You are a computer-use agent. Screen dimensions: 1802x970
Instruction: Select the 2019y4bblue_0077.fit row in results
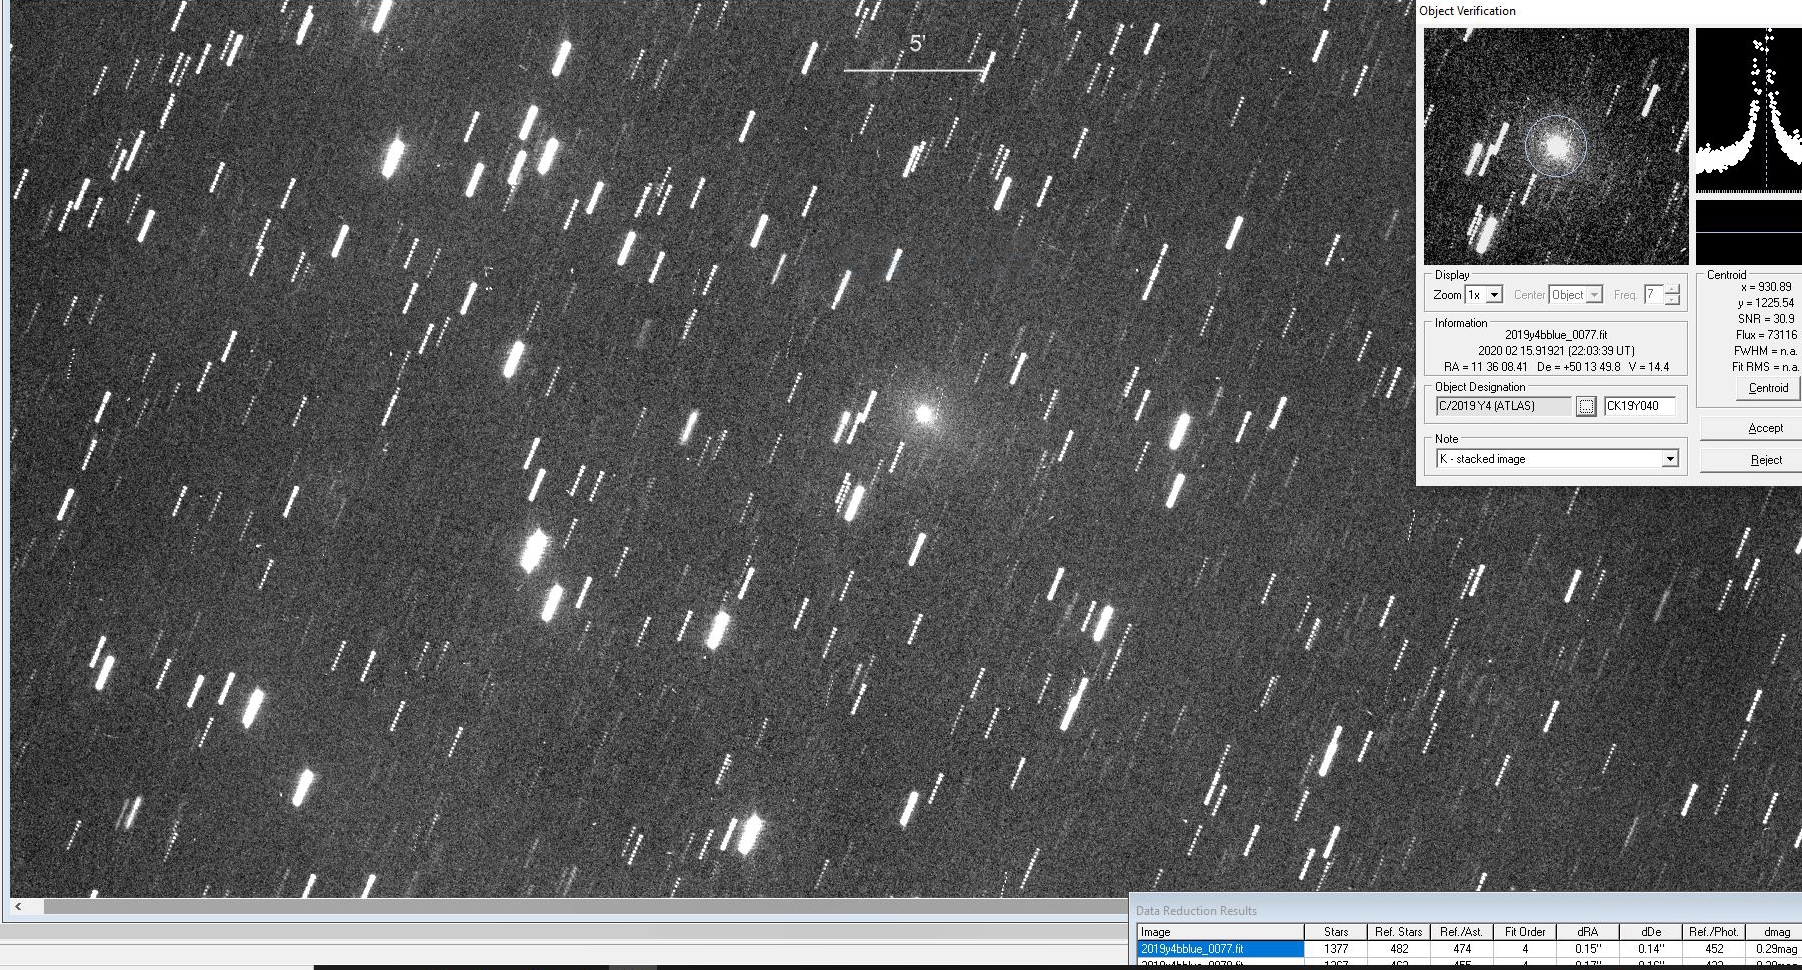[1220, 949]
